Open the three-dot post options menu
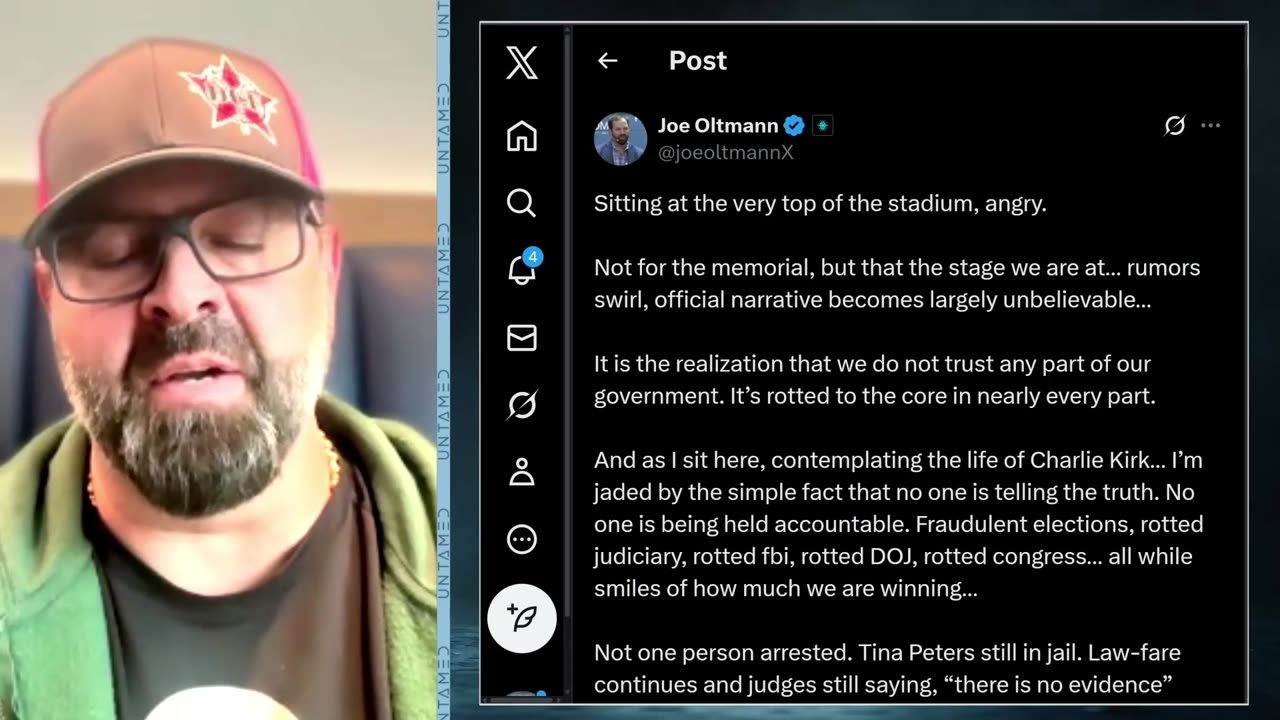Viewport: 1280px width, 720px height. pos(1210,126)
